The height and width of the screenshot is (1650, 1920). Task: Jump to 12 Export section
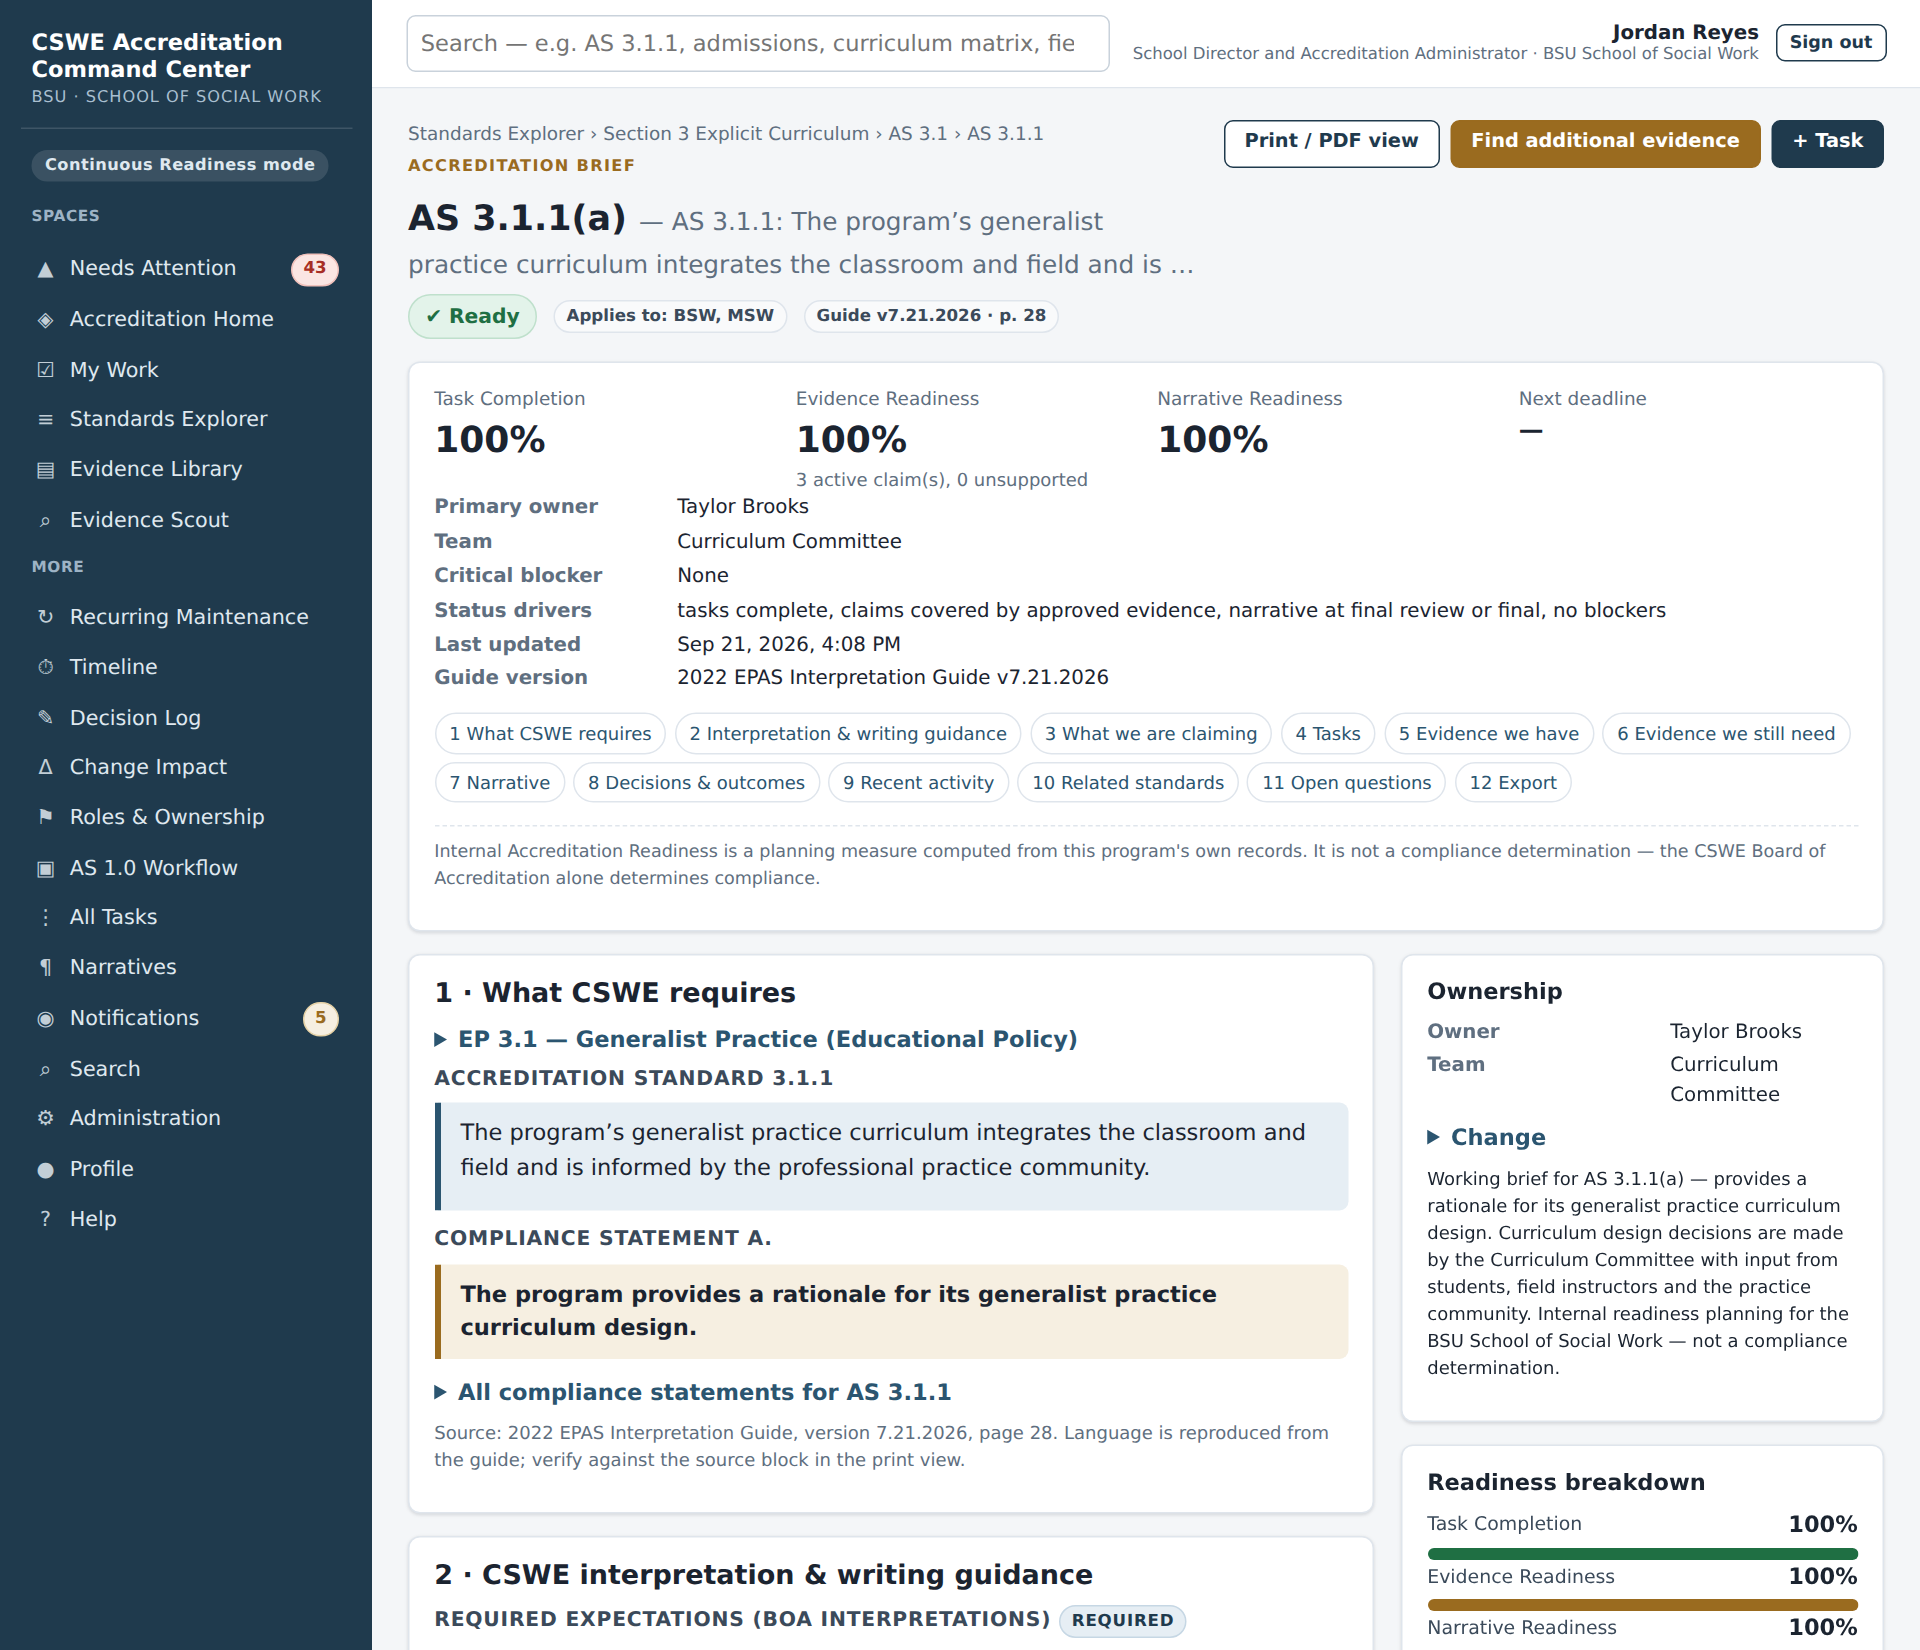[1513, 783]
